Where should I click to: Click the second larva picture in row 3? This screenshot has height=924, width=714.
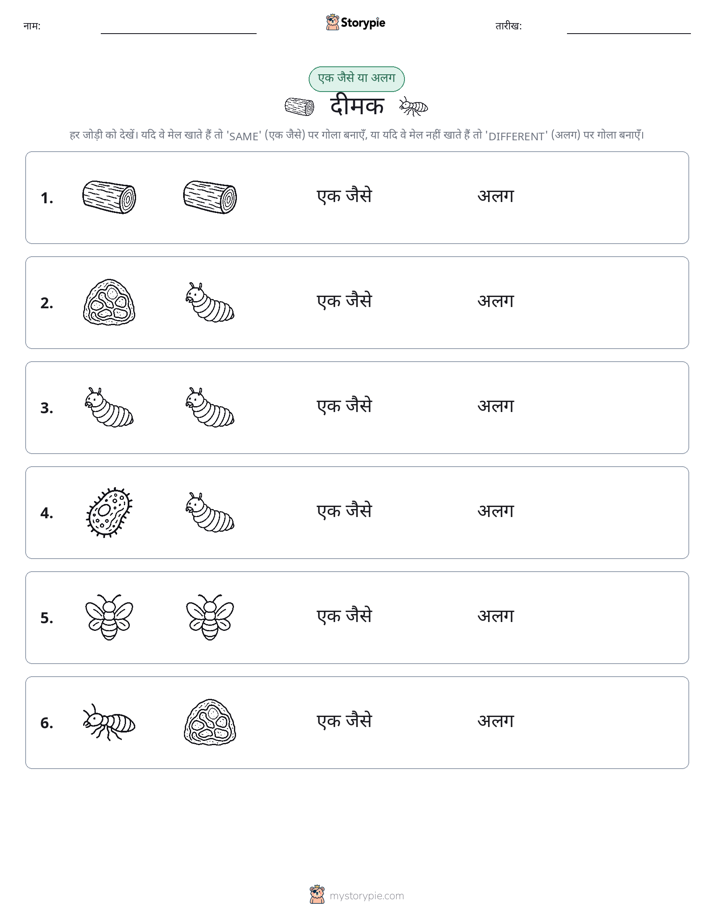click(210, 407)
